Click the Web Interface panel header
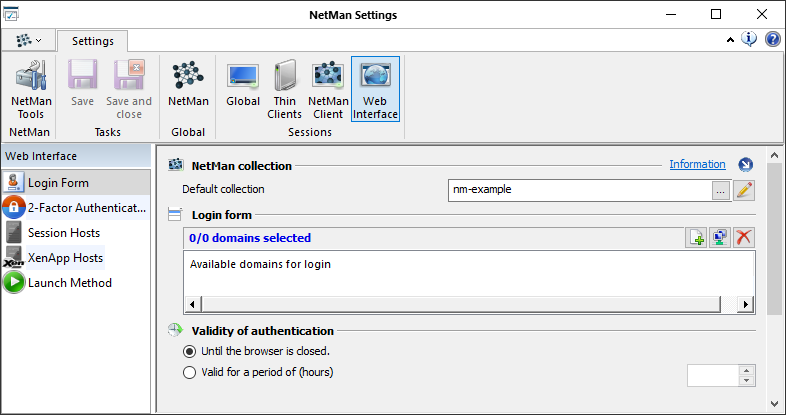Viewport: 786px width, 415px height. (76, 156)
